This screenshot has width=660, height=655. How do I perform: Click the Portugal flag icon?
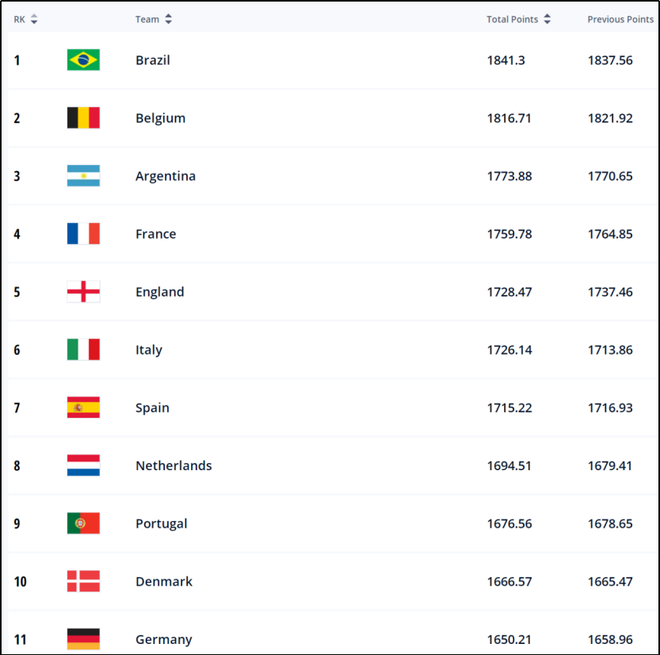(83, 523)
